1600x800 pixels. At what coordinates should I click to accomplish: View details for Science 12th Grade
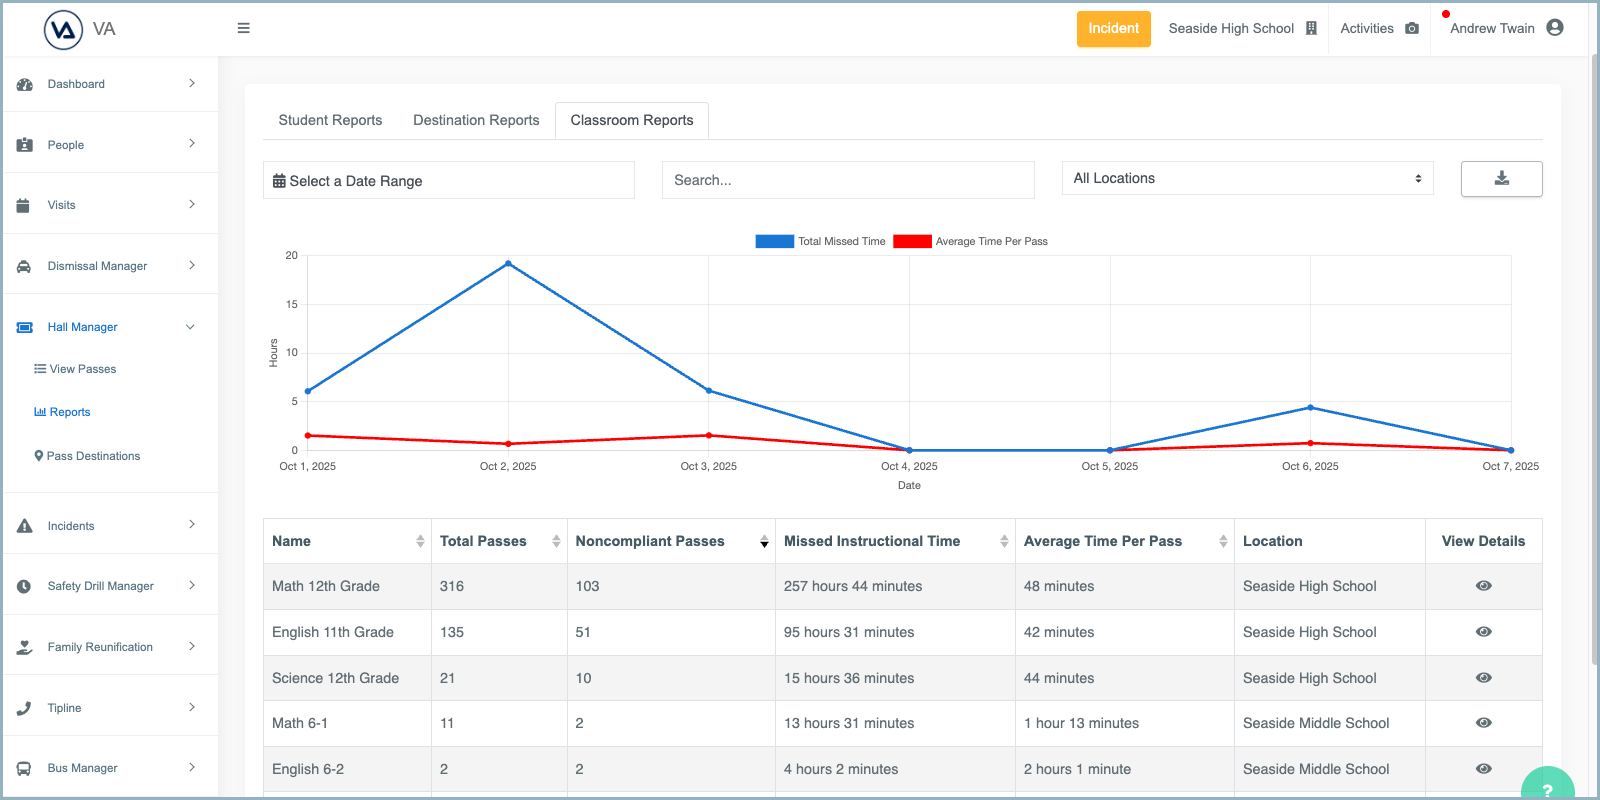(x=1484, y=678)
